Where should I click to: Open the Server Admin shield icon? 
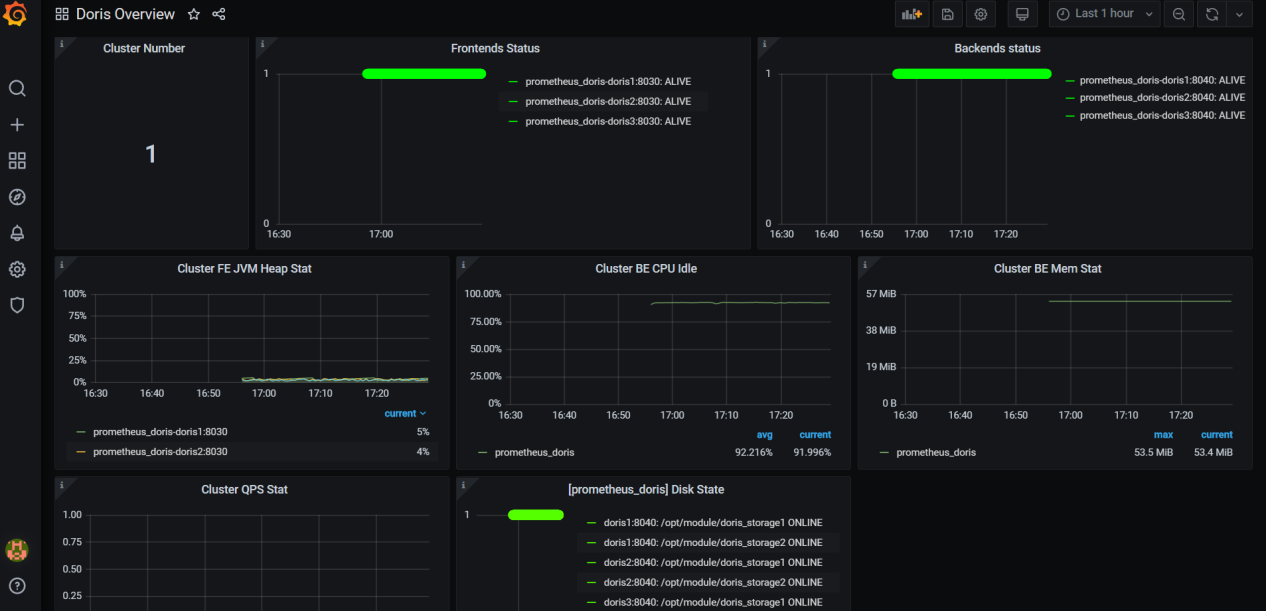[x=17, y=305]
